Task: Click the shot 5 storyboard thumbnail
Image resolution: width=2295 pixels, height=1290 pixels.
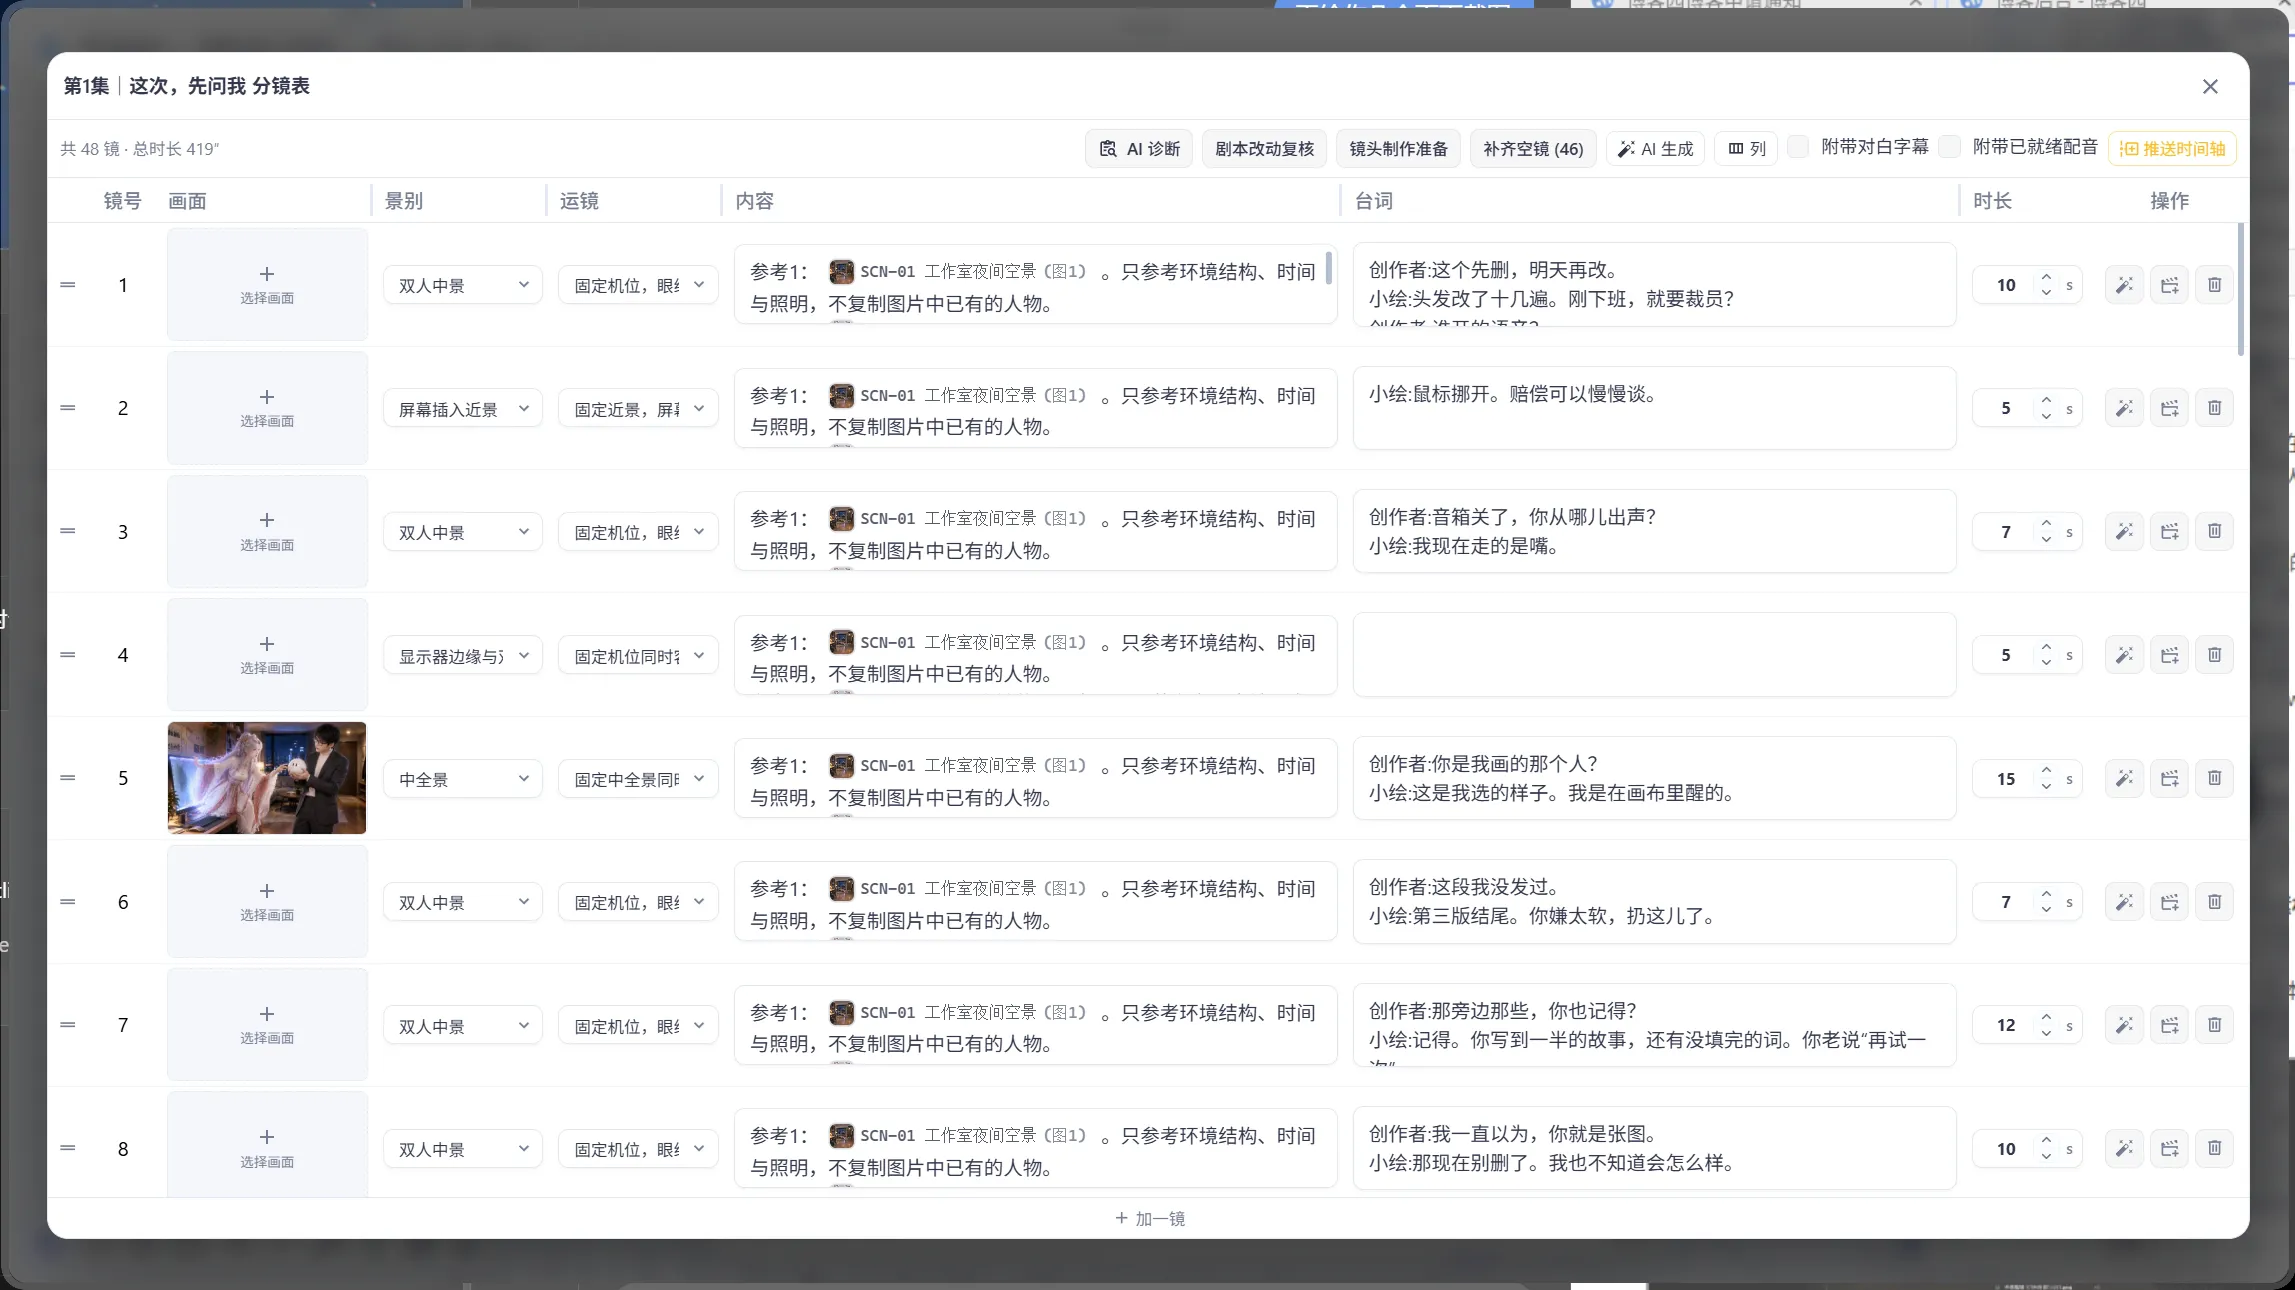Action: [267, 778]
